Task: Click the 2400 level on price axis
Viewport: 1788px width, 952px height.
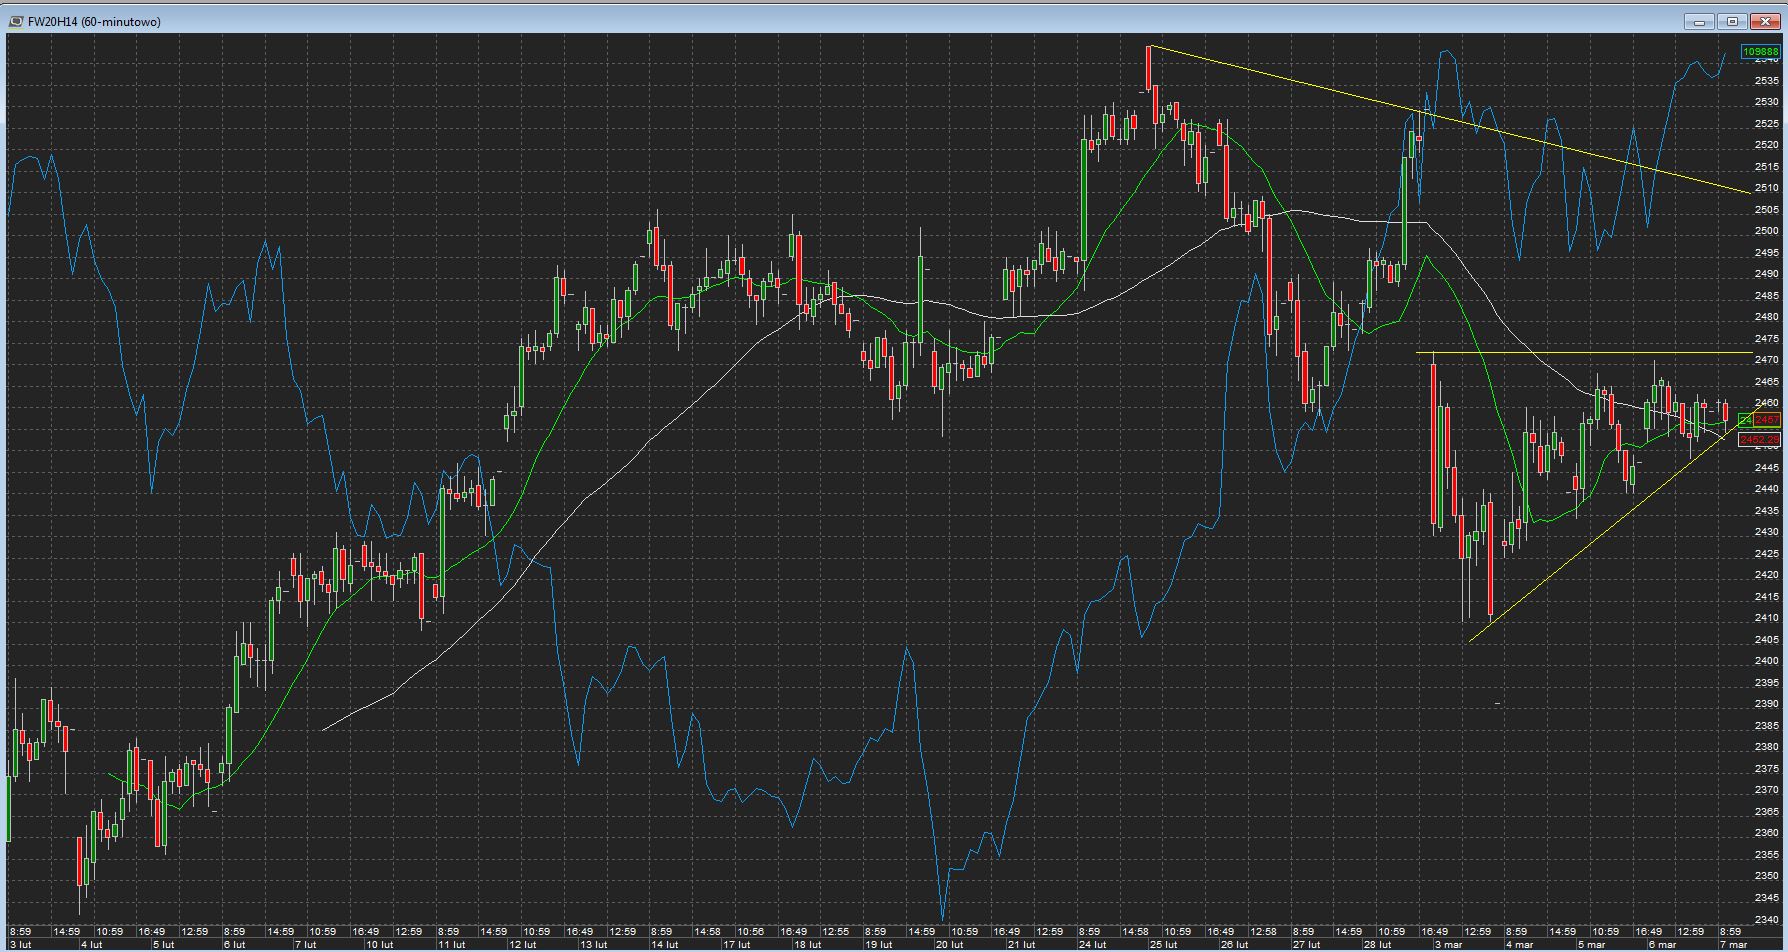Action: [x=1767, y=661]
